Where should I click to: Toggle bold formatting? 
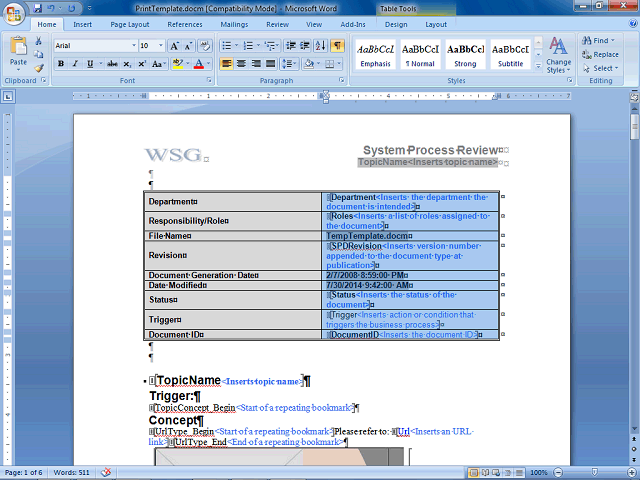[61, 64]
